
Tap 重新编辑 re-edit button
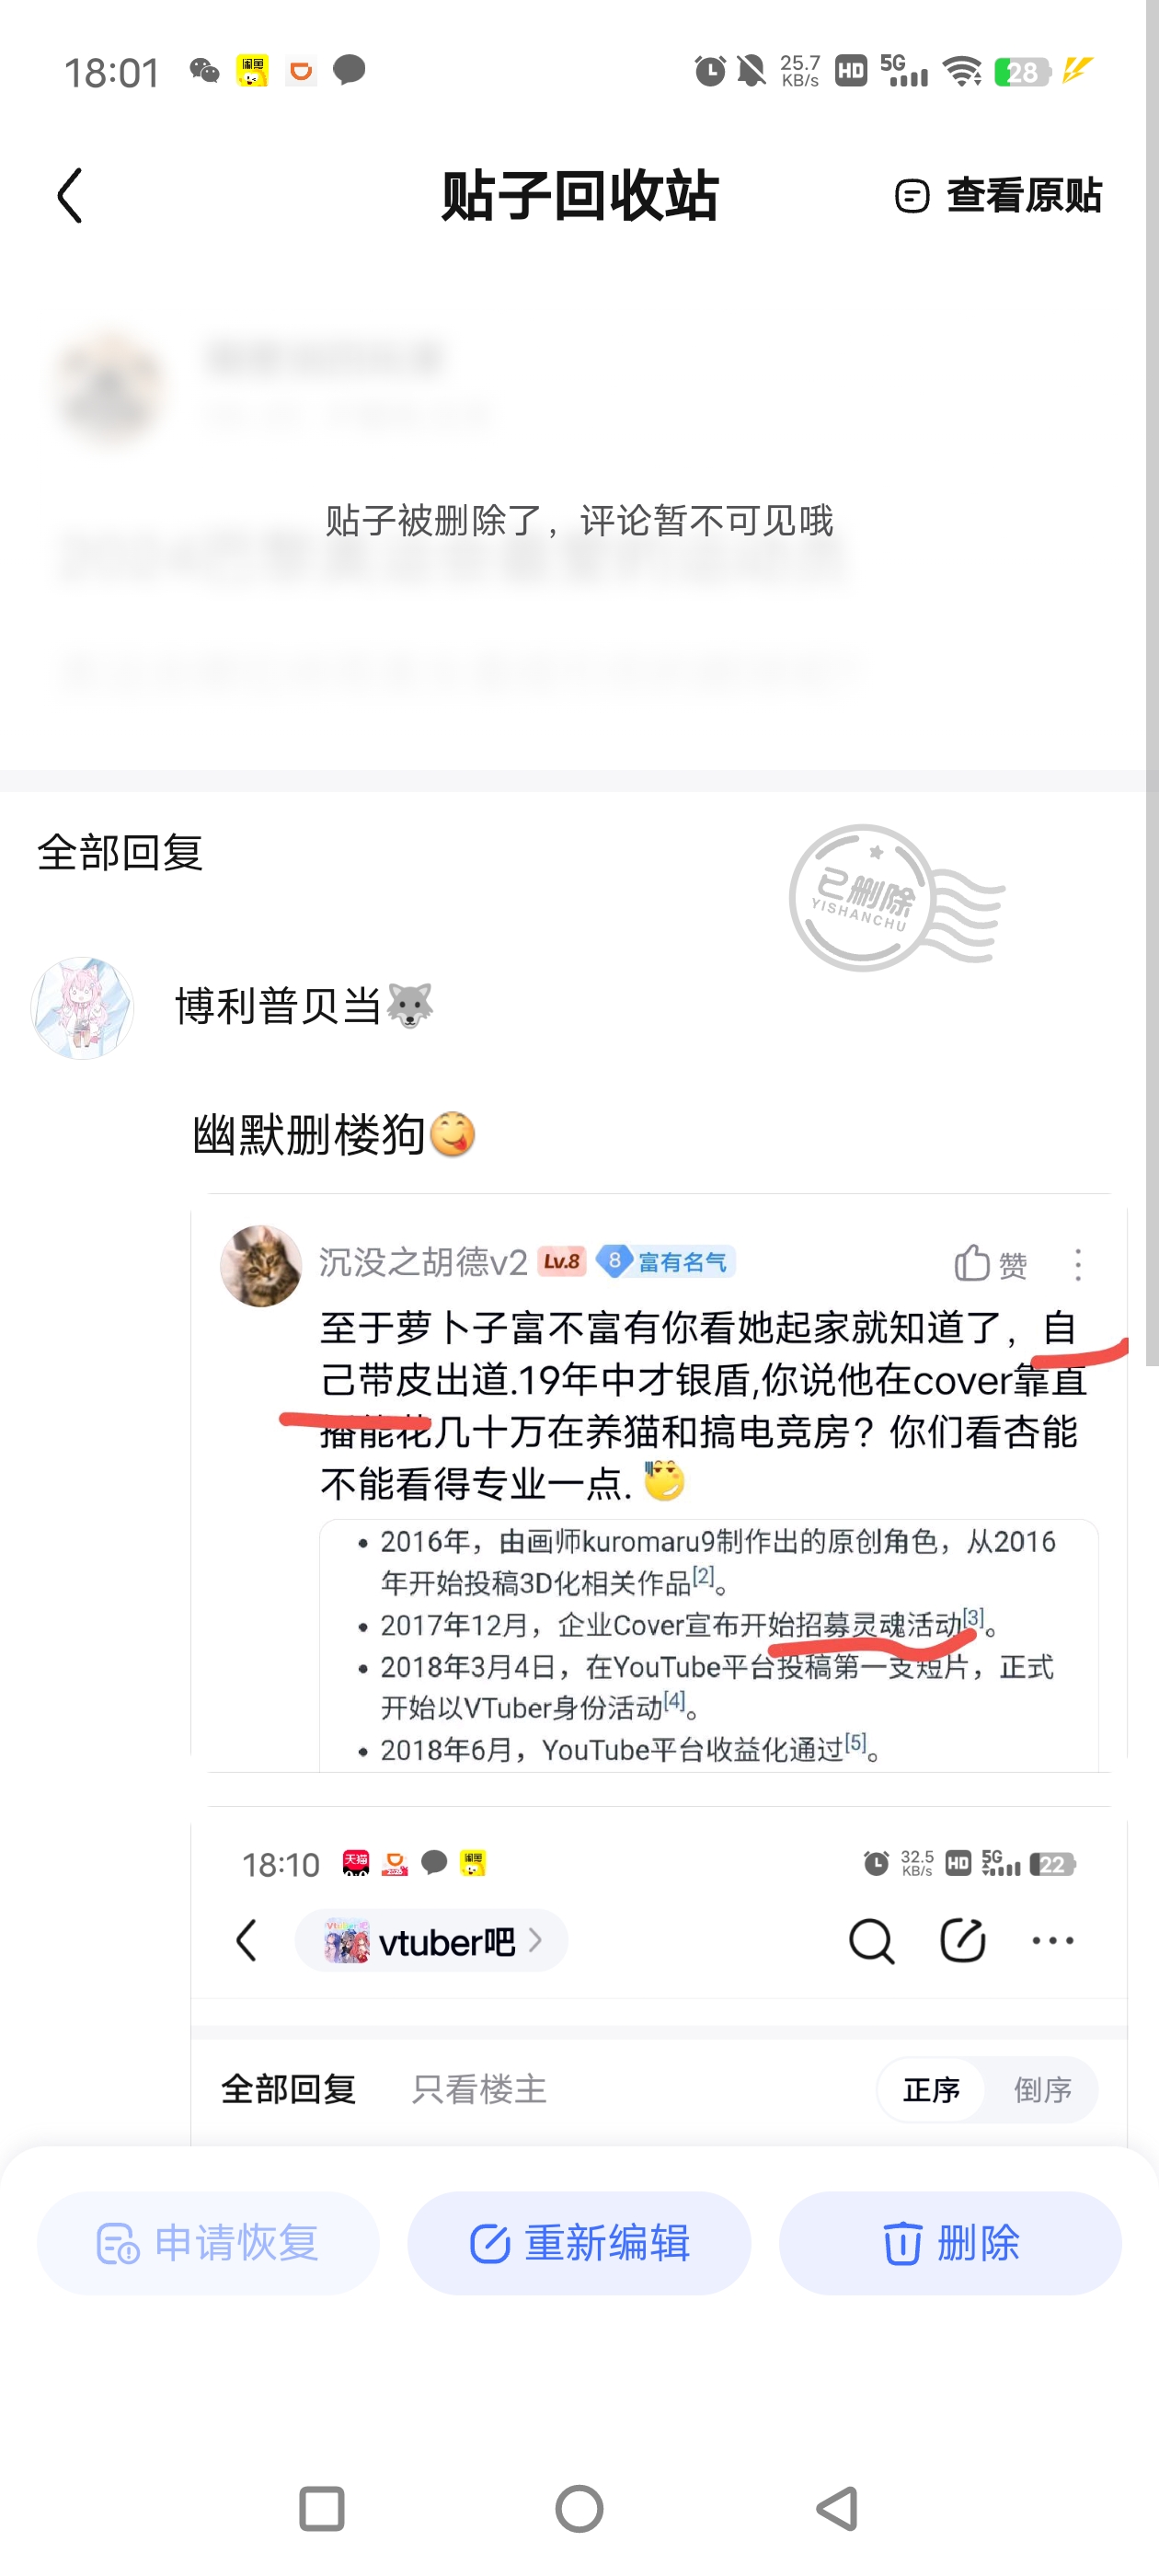(579, 2243)
